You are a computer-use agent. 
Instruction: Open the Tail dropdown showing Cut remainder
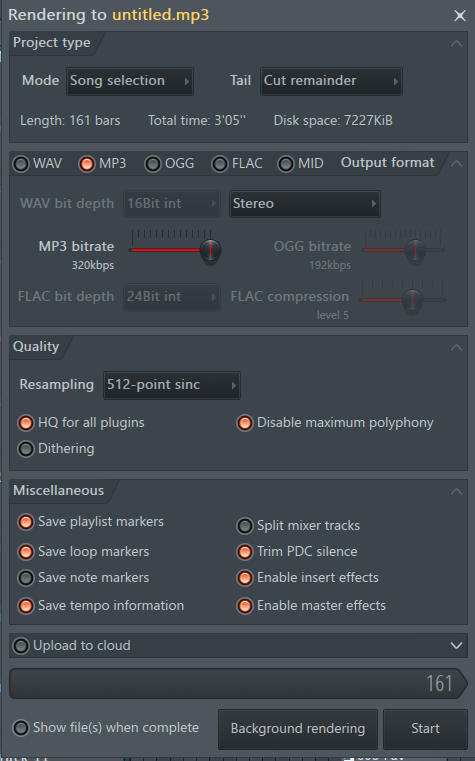[331, 81]
